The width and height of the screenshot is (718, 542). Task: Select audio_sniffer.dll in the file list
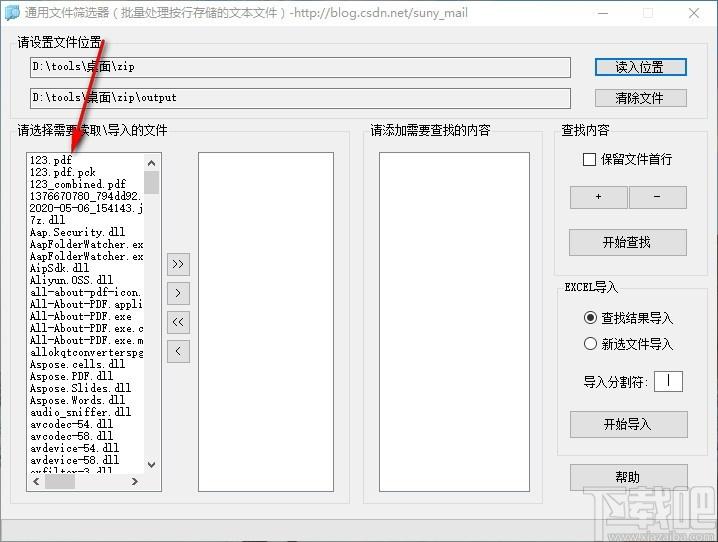tap(81, 412)
